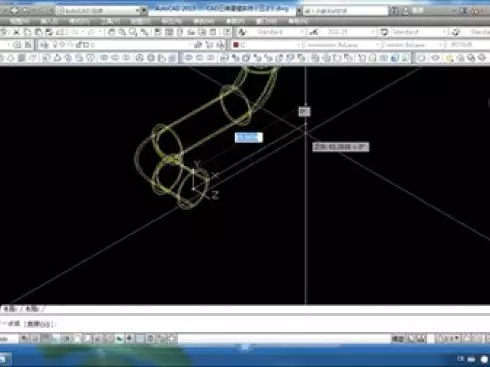Image resolution: width=490 pixels, height=367 pixels.
Task: Expand the workspace selector dropdown at top
Action: click(x=138, y=11)
